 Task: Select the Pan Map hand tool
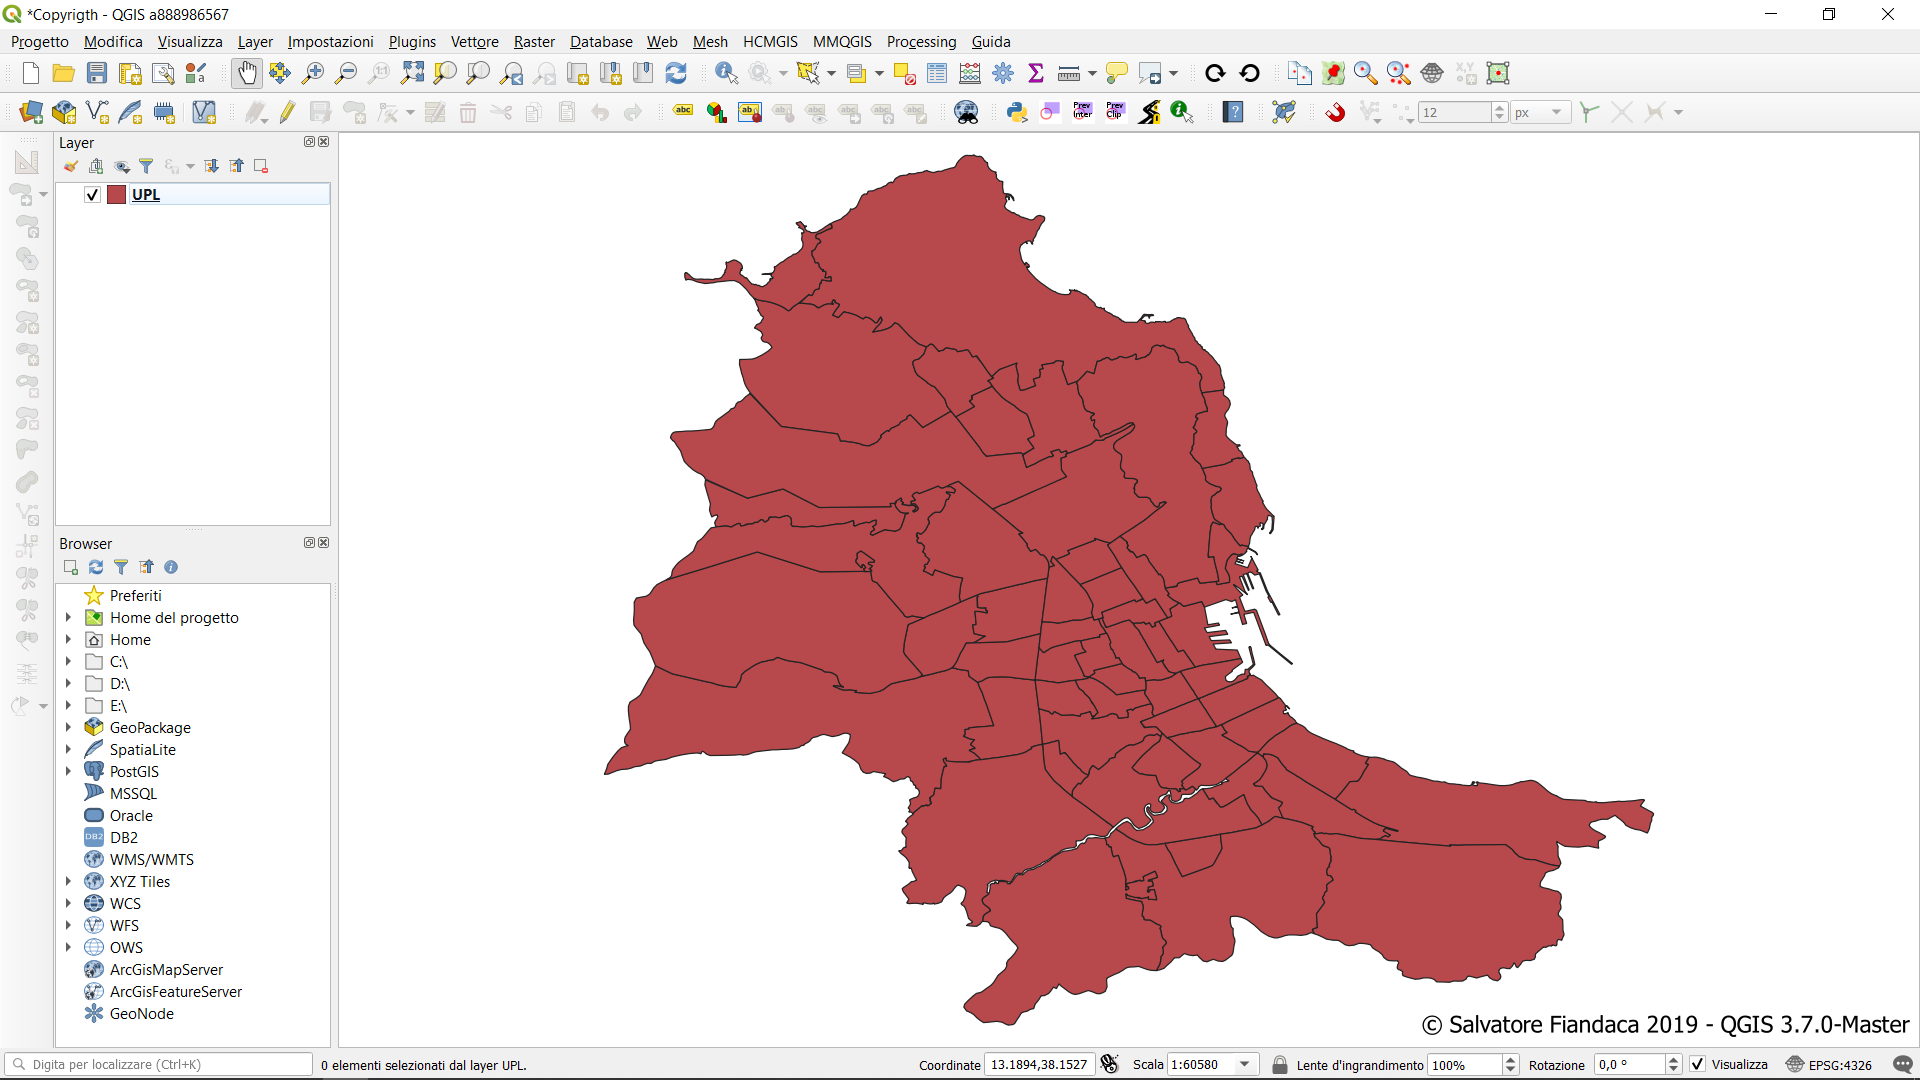(246, 73)
